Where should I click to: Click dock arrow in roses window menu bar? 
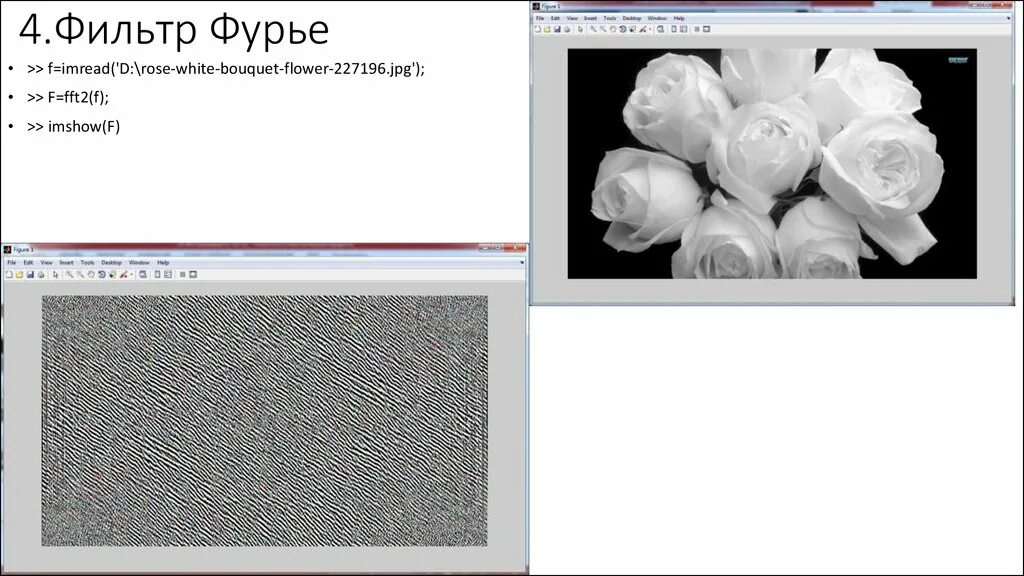[x=1008, y=18]
